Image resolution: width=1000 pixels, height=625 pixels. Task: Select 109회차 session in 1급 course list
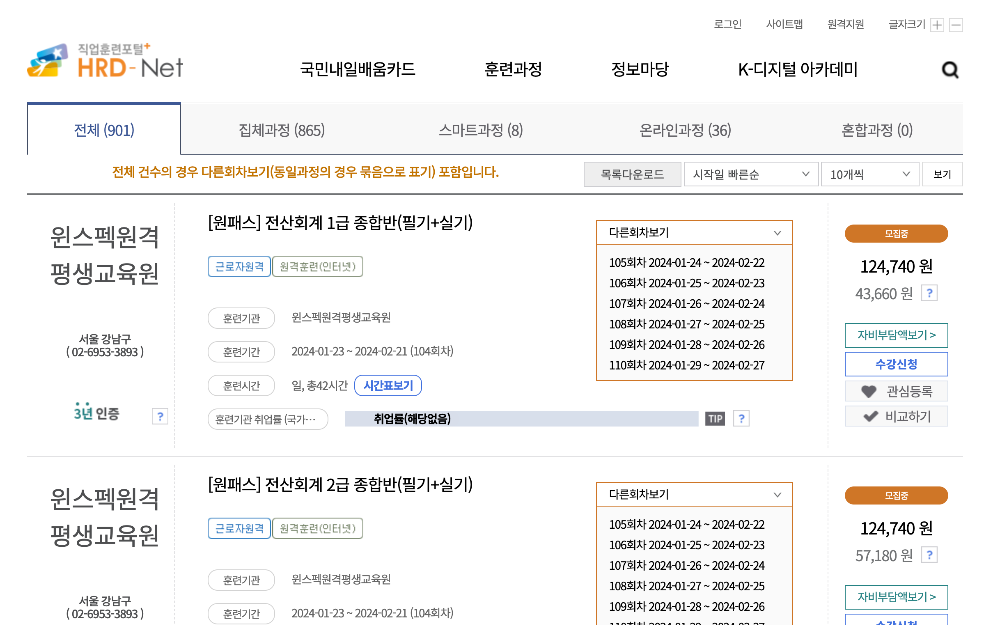click(686, 344)
